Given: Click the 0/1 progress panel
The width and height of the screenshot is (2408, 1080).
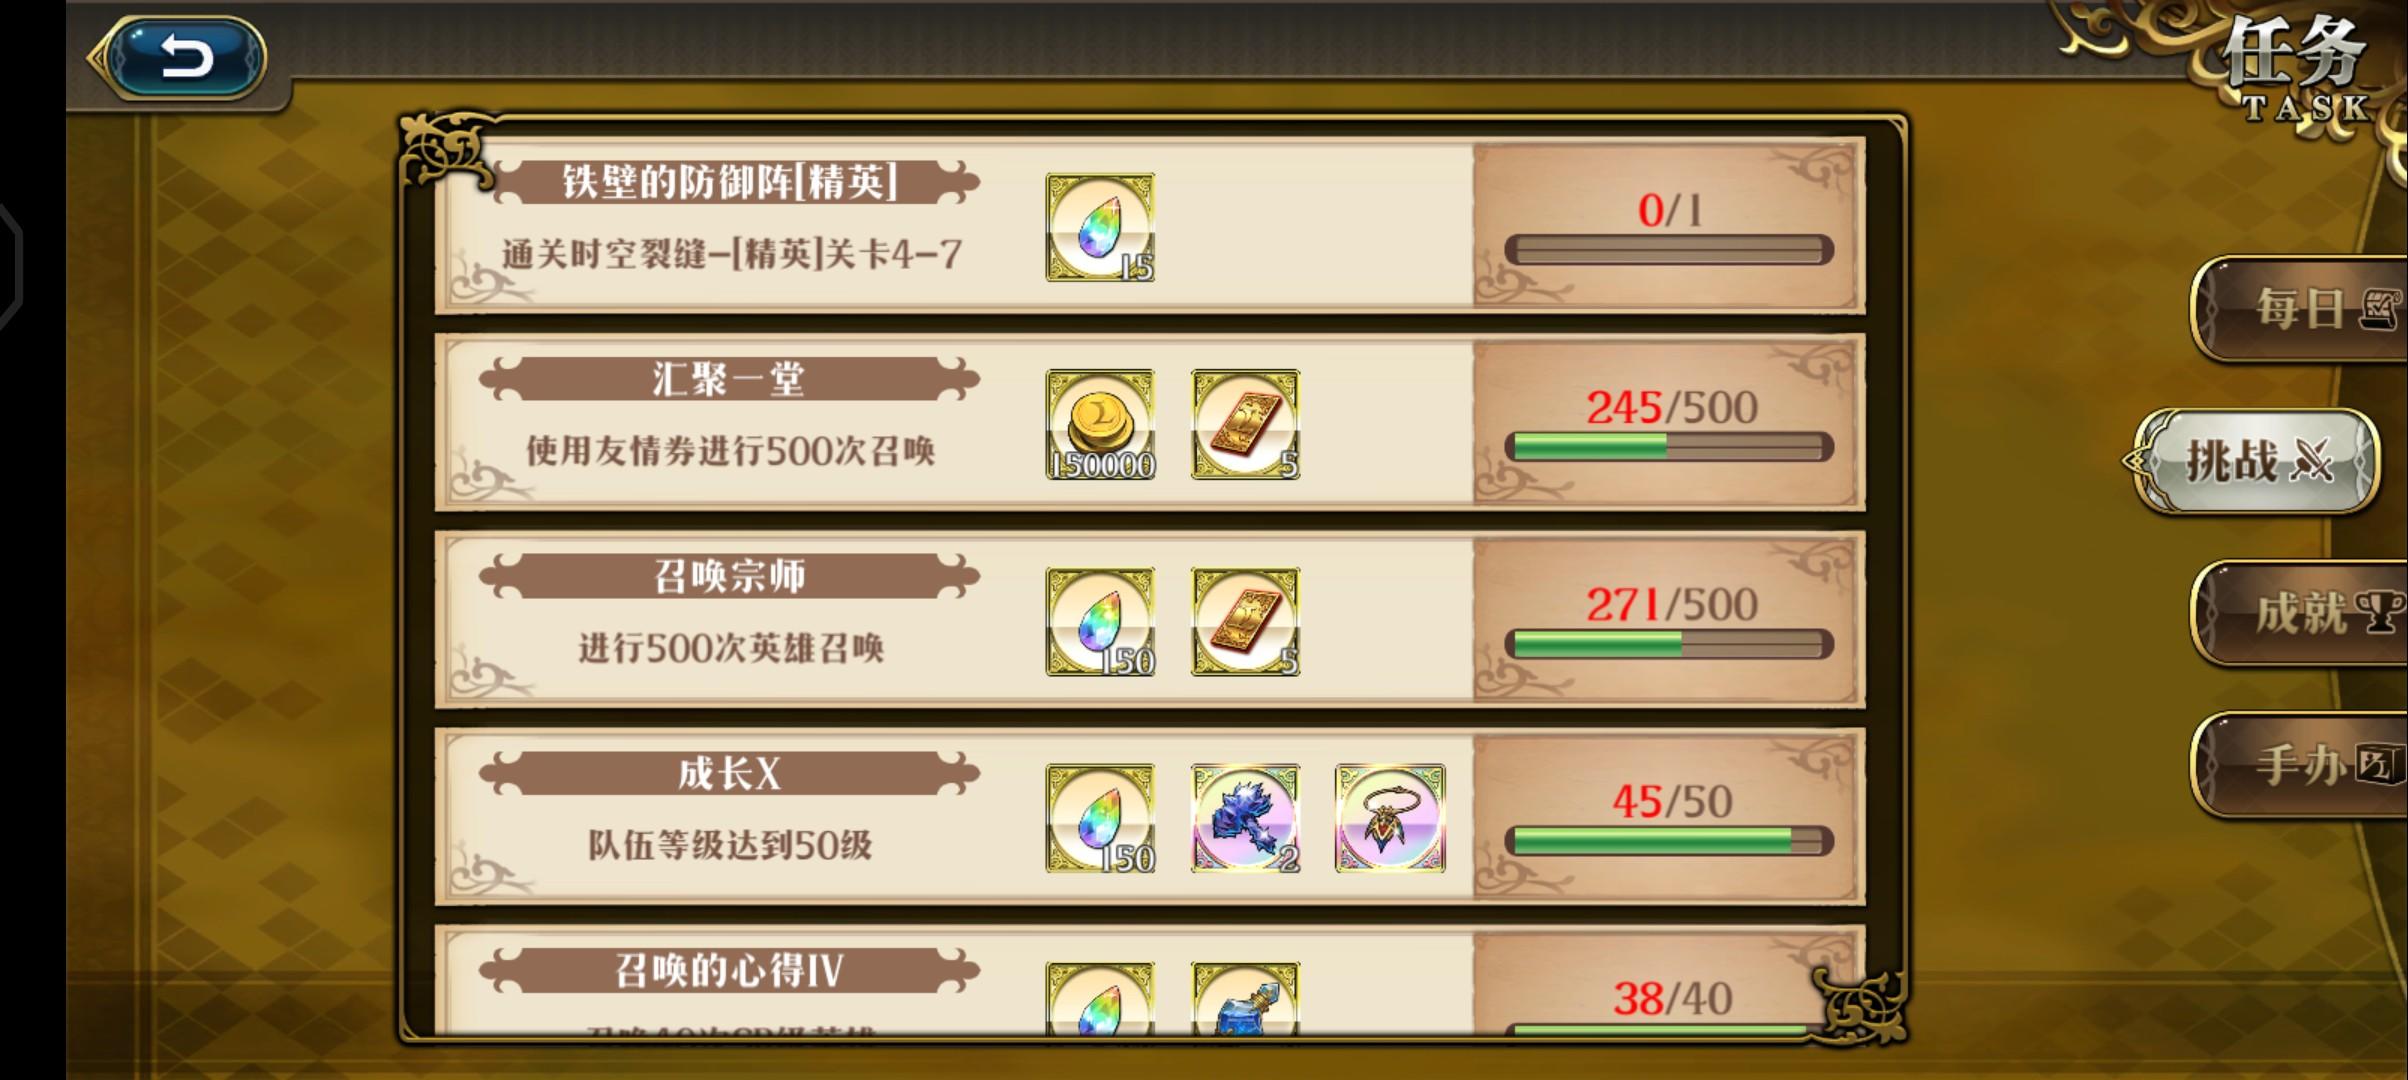Looking at the screenshot, I should (1668, 226).
